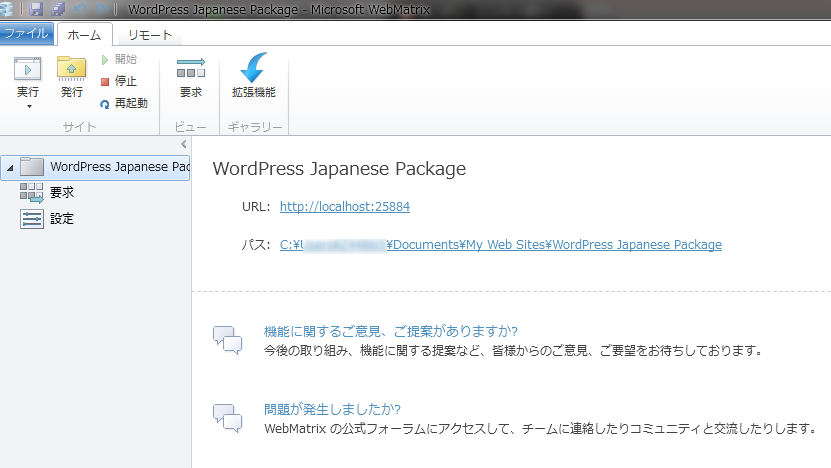Screen dimensions: 831x468
Task: Open the feedback link 機能に関するご意見
Action: [391, 332]
